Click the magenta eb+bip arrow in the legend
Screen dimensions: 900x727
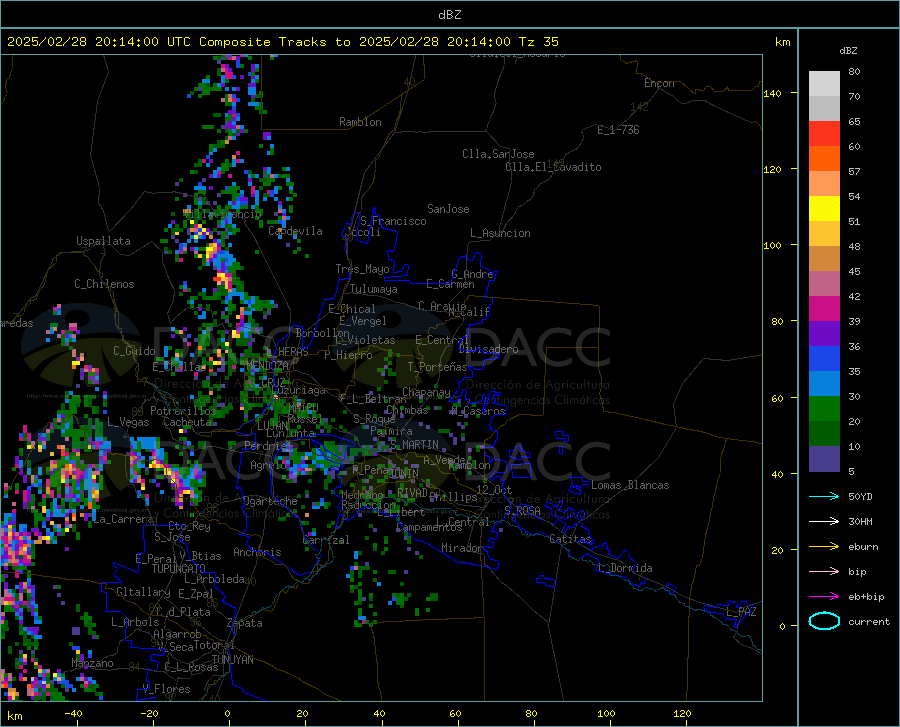pyautogui.click(x=824, y=597)
